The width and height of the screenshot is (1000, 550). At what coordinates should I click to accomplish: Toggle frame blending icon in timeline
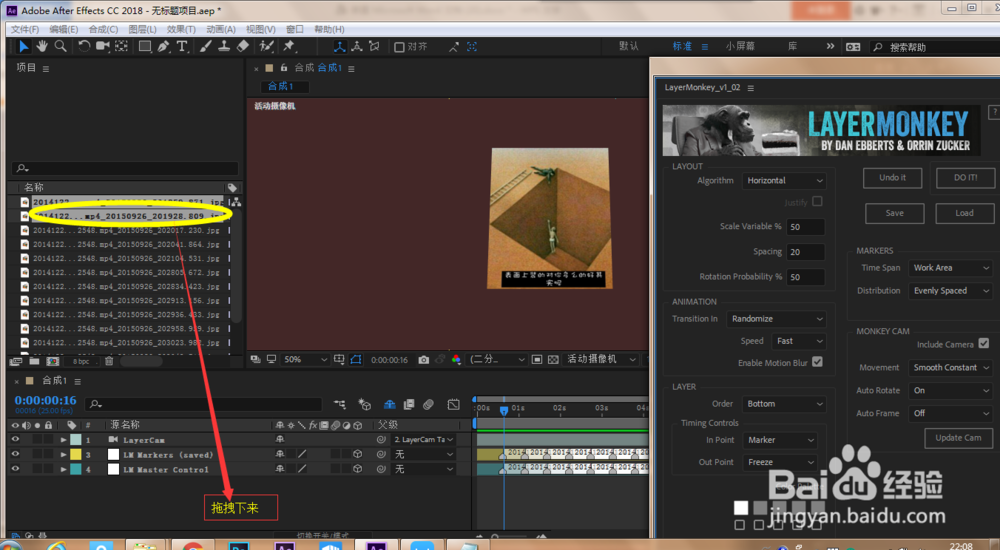(409, 405)
